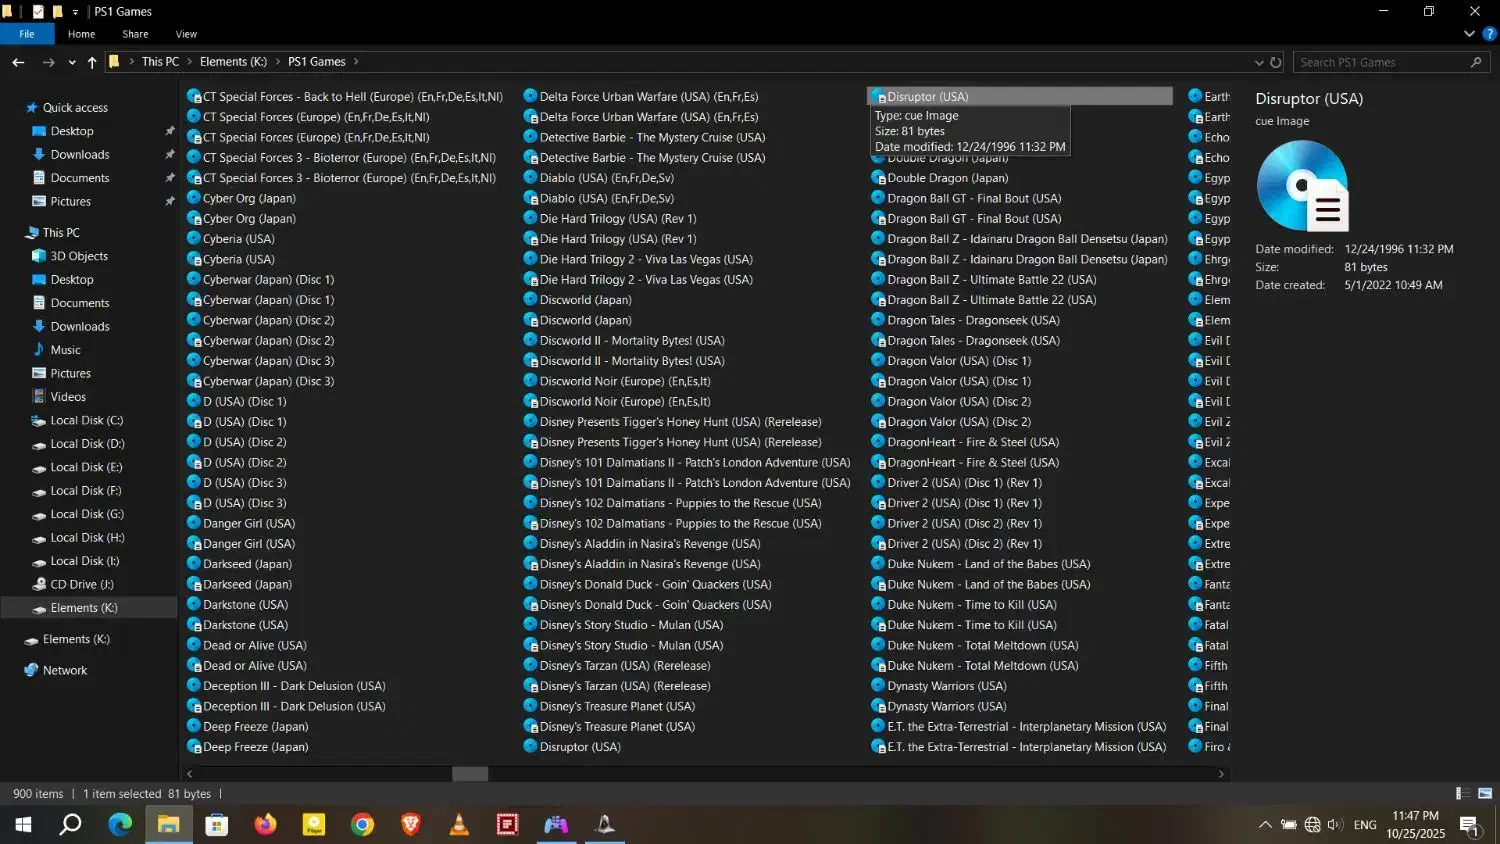The height and width of the screenshot is (844, 1500).
Task: Open Brave browser from taskbar
Action: click(x=410, y=825)
